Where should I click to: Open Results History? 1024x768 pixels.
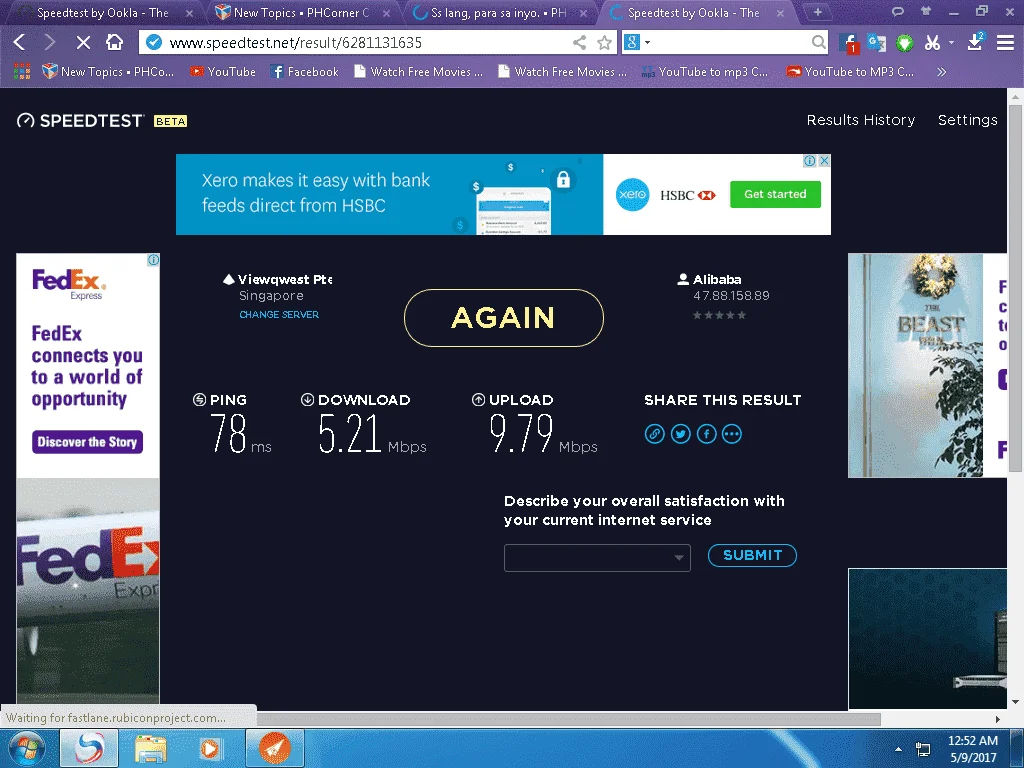coord(861,120)
